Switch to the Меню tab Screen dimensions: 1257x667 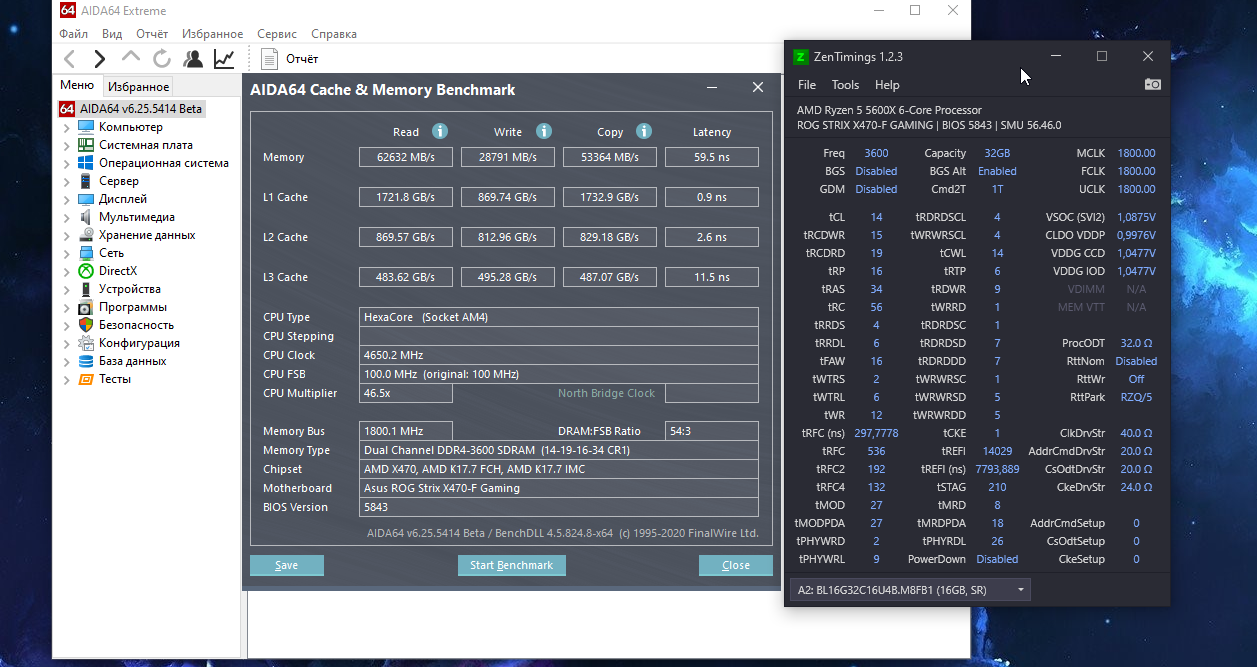77,86
